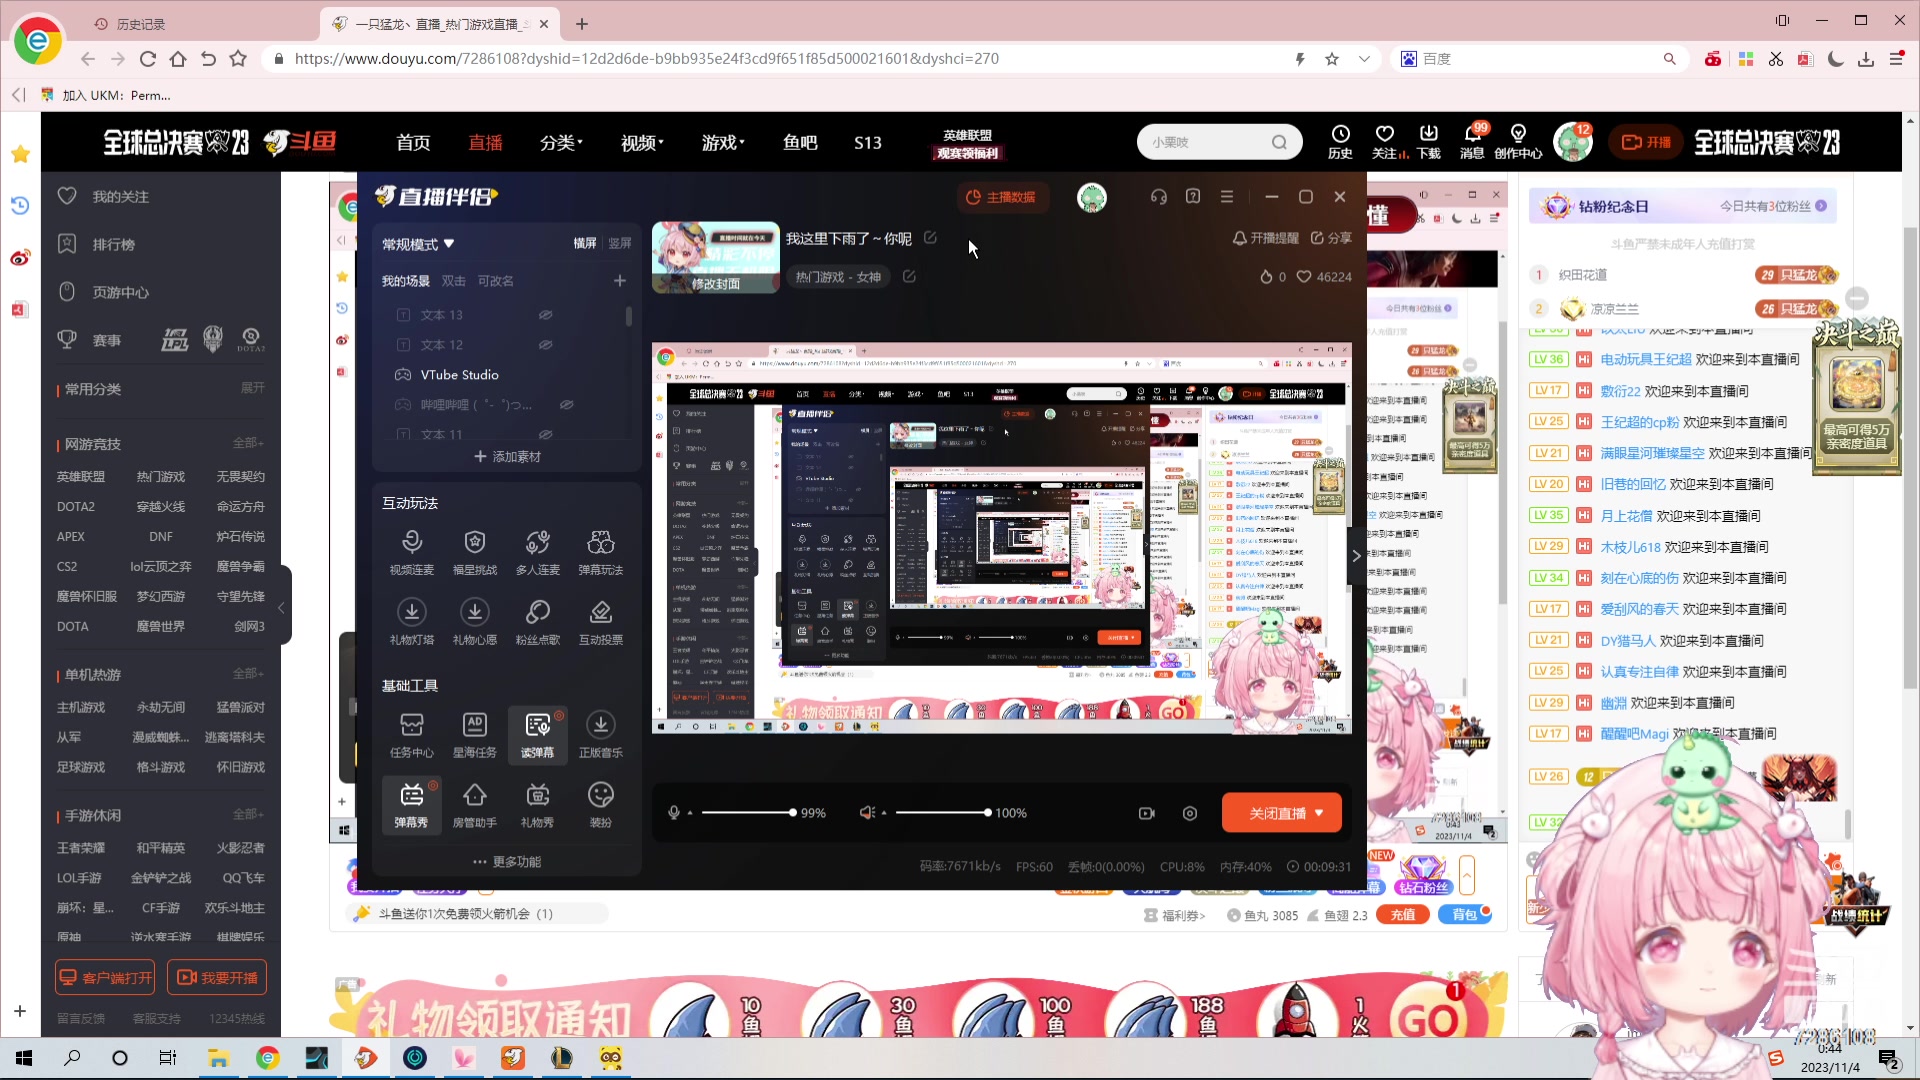Select the 视频连麦 interactive tool

(412, 550)
